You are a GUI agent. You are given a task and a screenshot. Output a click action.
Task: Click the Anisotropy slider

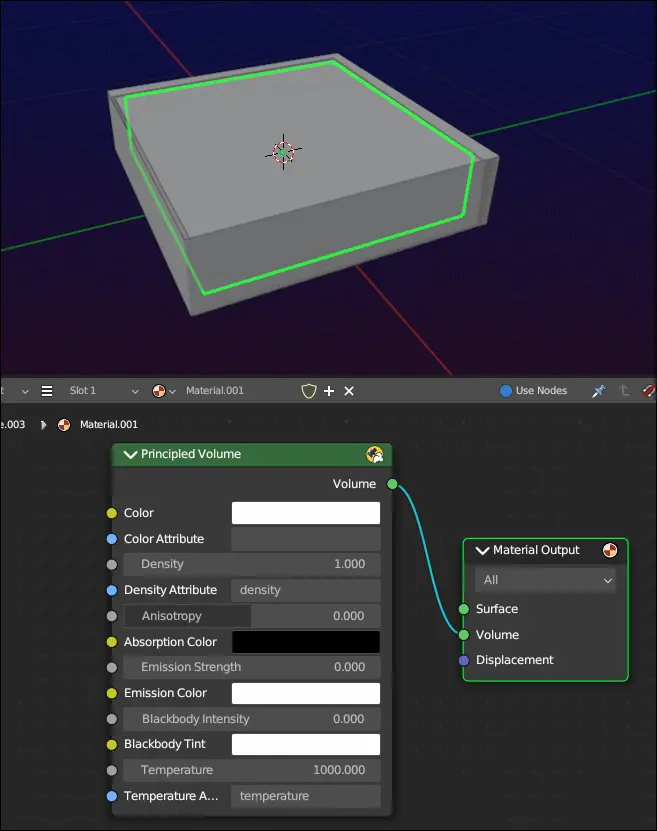[x=252, y=616]
